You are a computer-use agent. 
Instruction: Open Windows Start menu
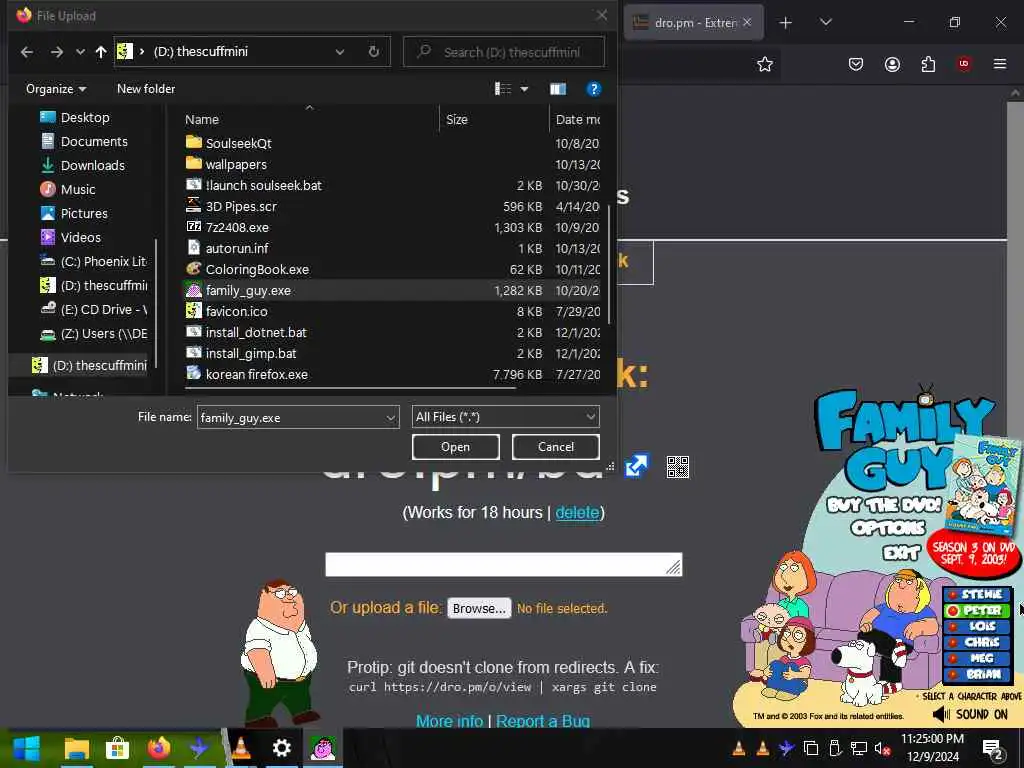click(26, 748)
